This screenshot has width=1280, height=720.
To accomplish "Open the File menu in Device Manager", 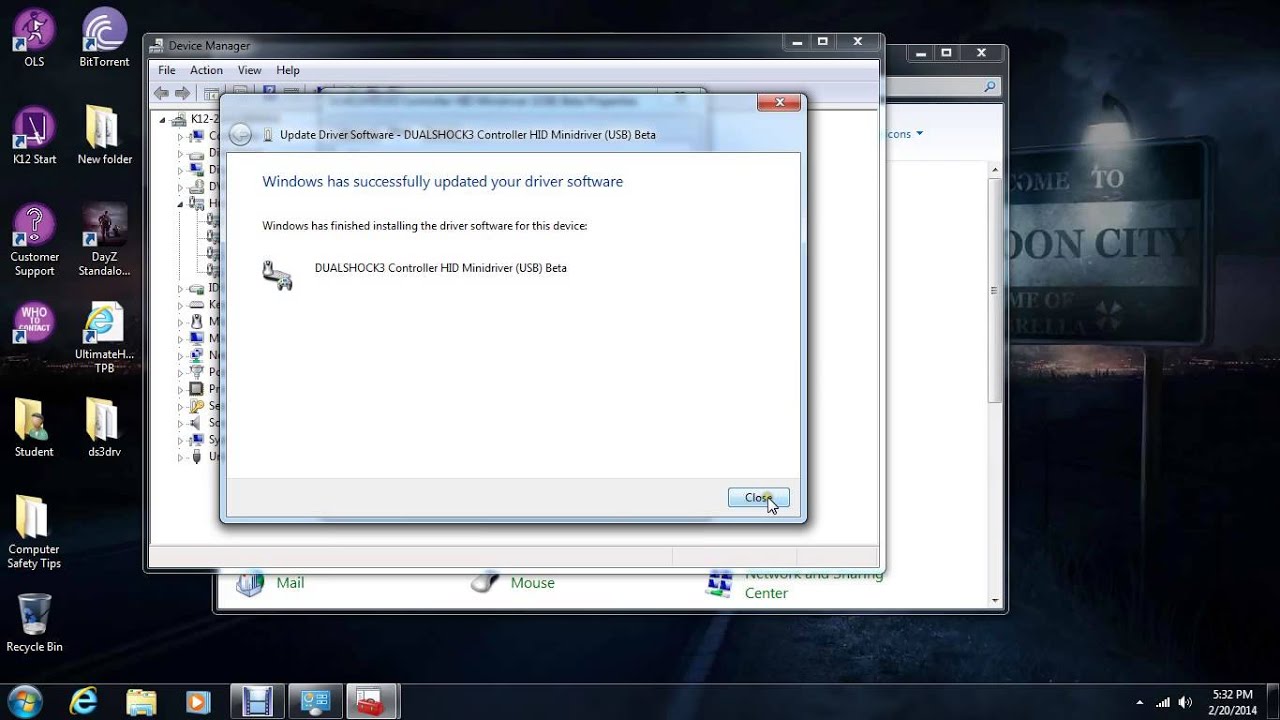I will [167, 70].
